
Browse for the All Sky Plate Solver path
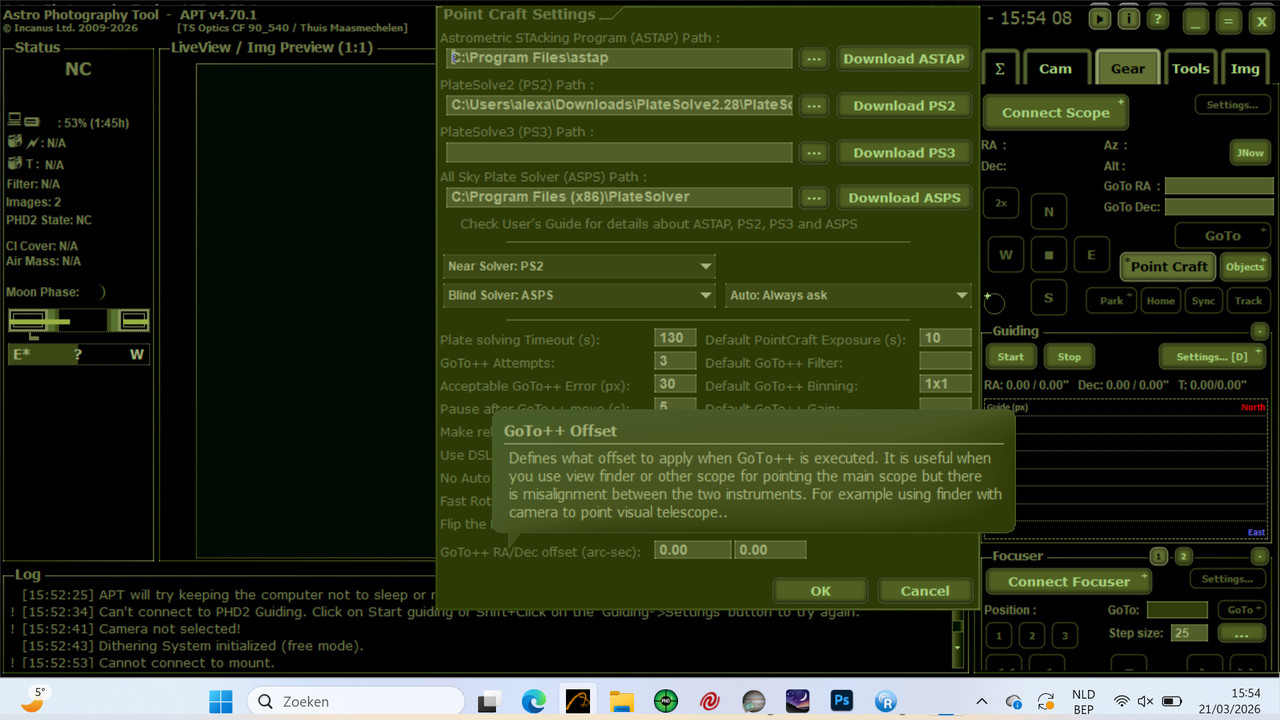point(814,198)
